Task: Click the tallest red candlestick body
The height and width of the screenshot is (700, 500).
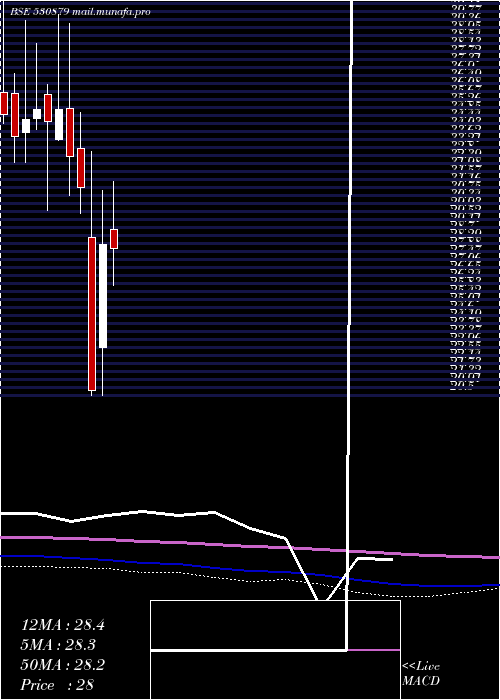Action: (92, 314)
